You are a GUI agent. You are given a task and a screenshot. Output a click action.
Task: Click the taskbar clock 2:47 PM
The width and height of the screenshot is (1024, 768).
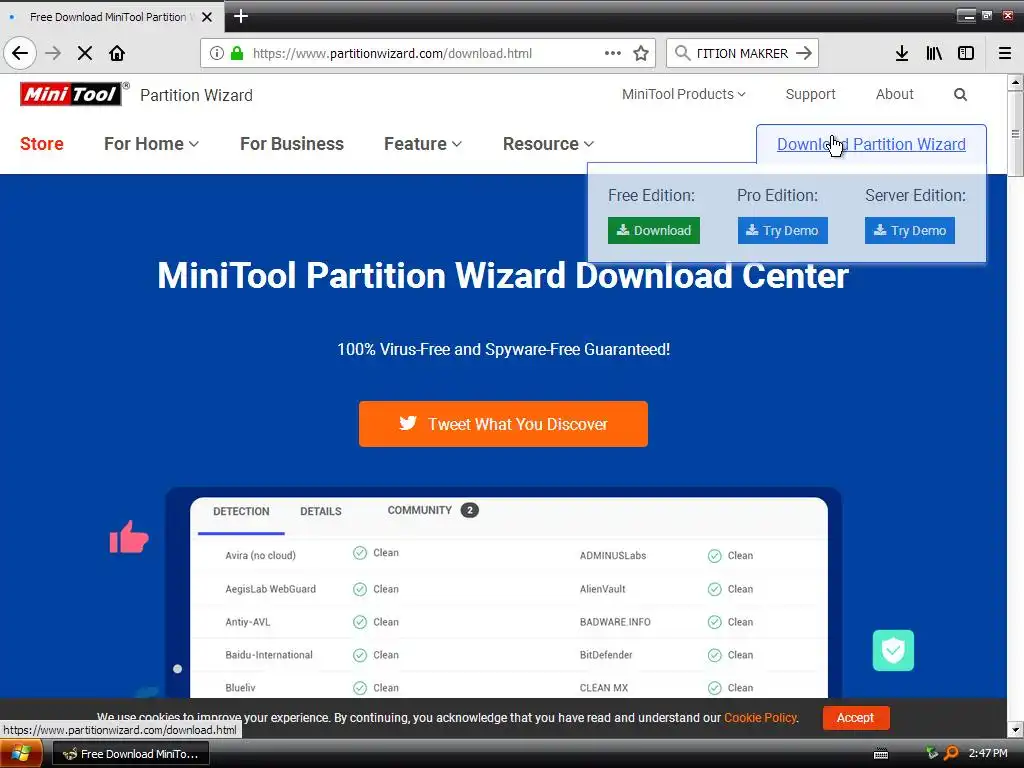pos(987,753)
